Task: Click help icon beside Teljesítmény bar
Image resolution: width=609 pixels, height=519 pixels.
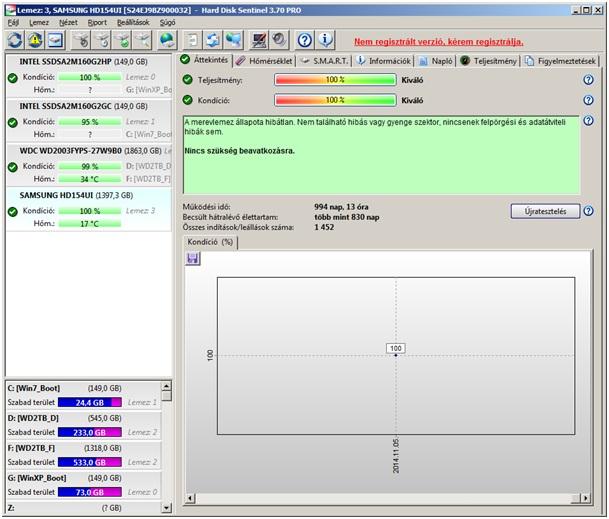Action: coord(589,79)
